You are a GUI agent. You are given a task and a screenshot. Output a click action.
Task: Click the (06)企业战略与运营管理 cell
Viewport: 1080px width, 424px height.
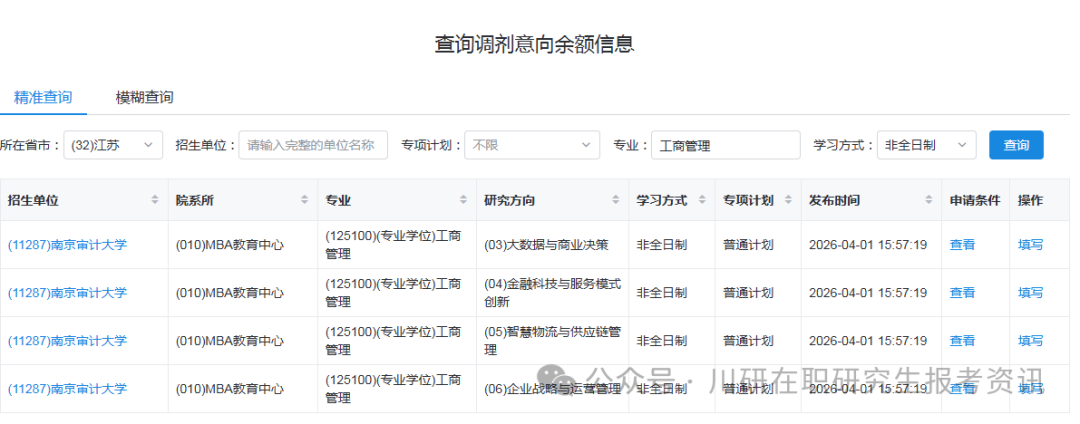point(552,389)
